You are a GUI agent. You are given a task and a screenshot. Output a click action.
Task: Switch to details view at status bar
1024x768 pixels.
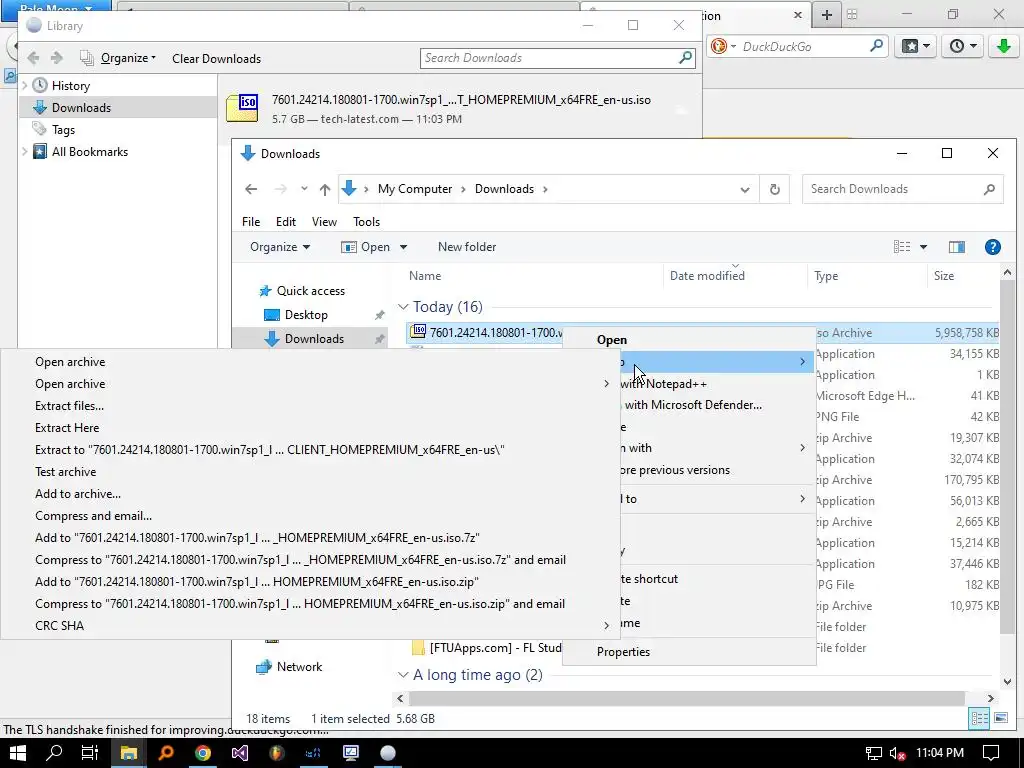(979, 718)
